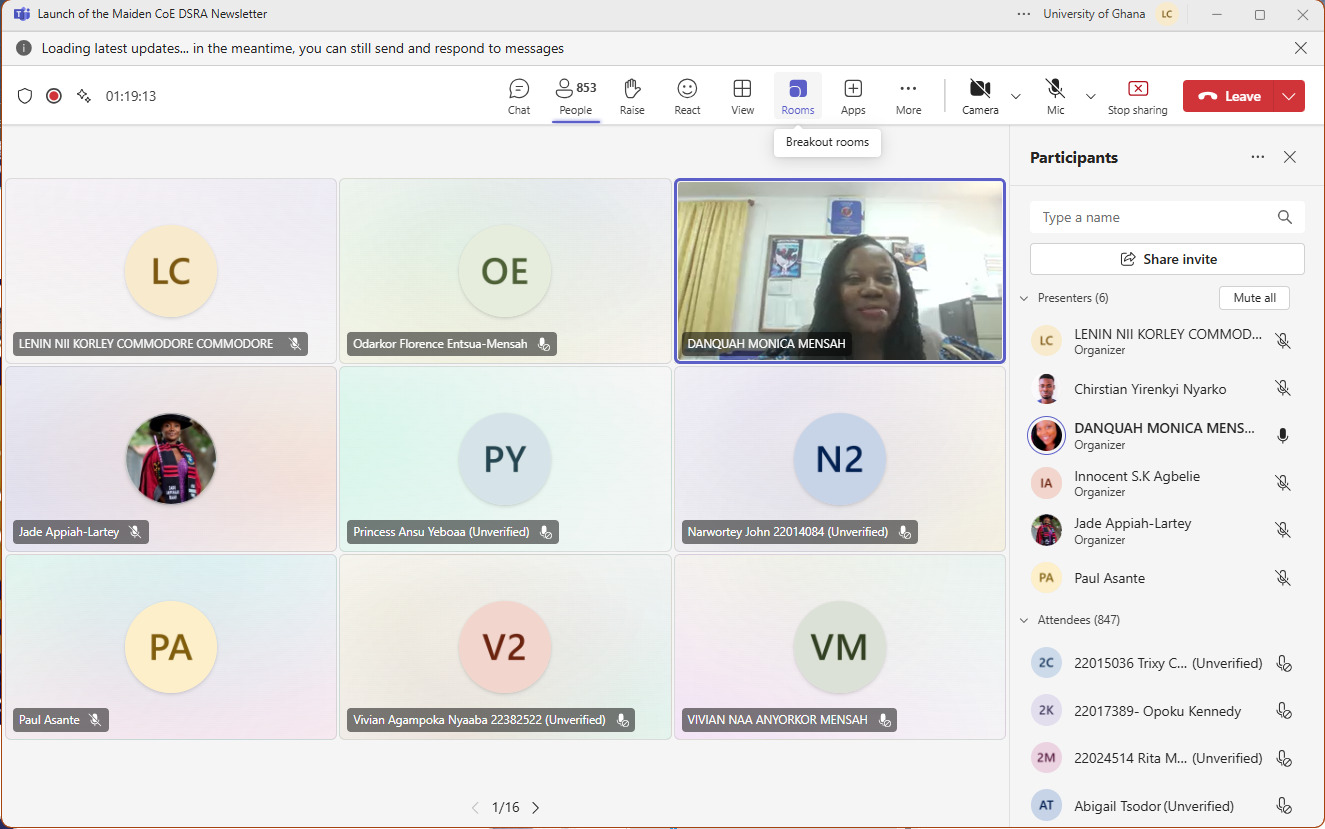The image size is (1325, 829).
Task: Click Stop sharing
Action: tap(1137, 96)
